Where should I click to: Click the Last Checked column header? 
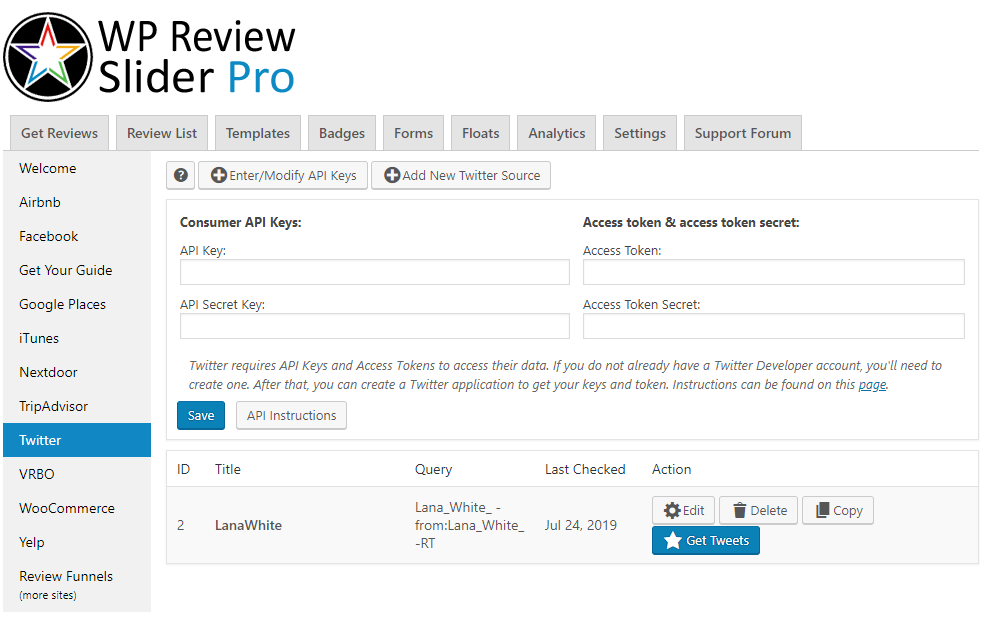585,470
